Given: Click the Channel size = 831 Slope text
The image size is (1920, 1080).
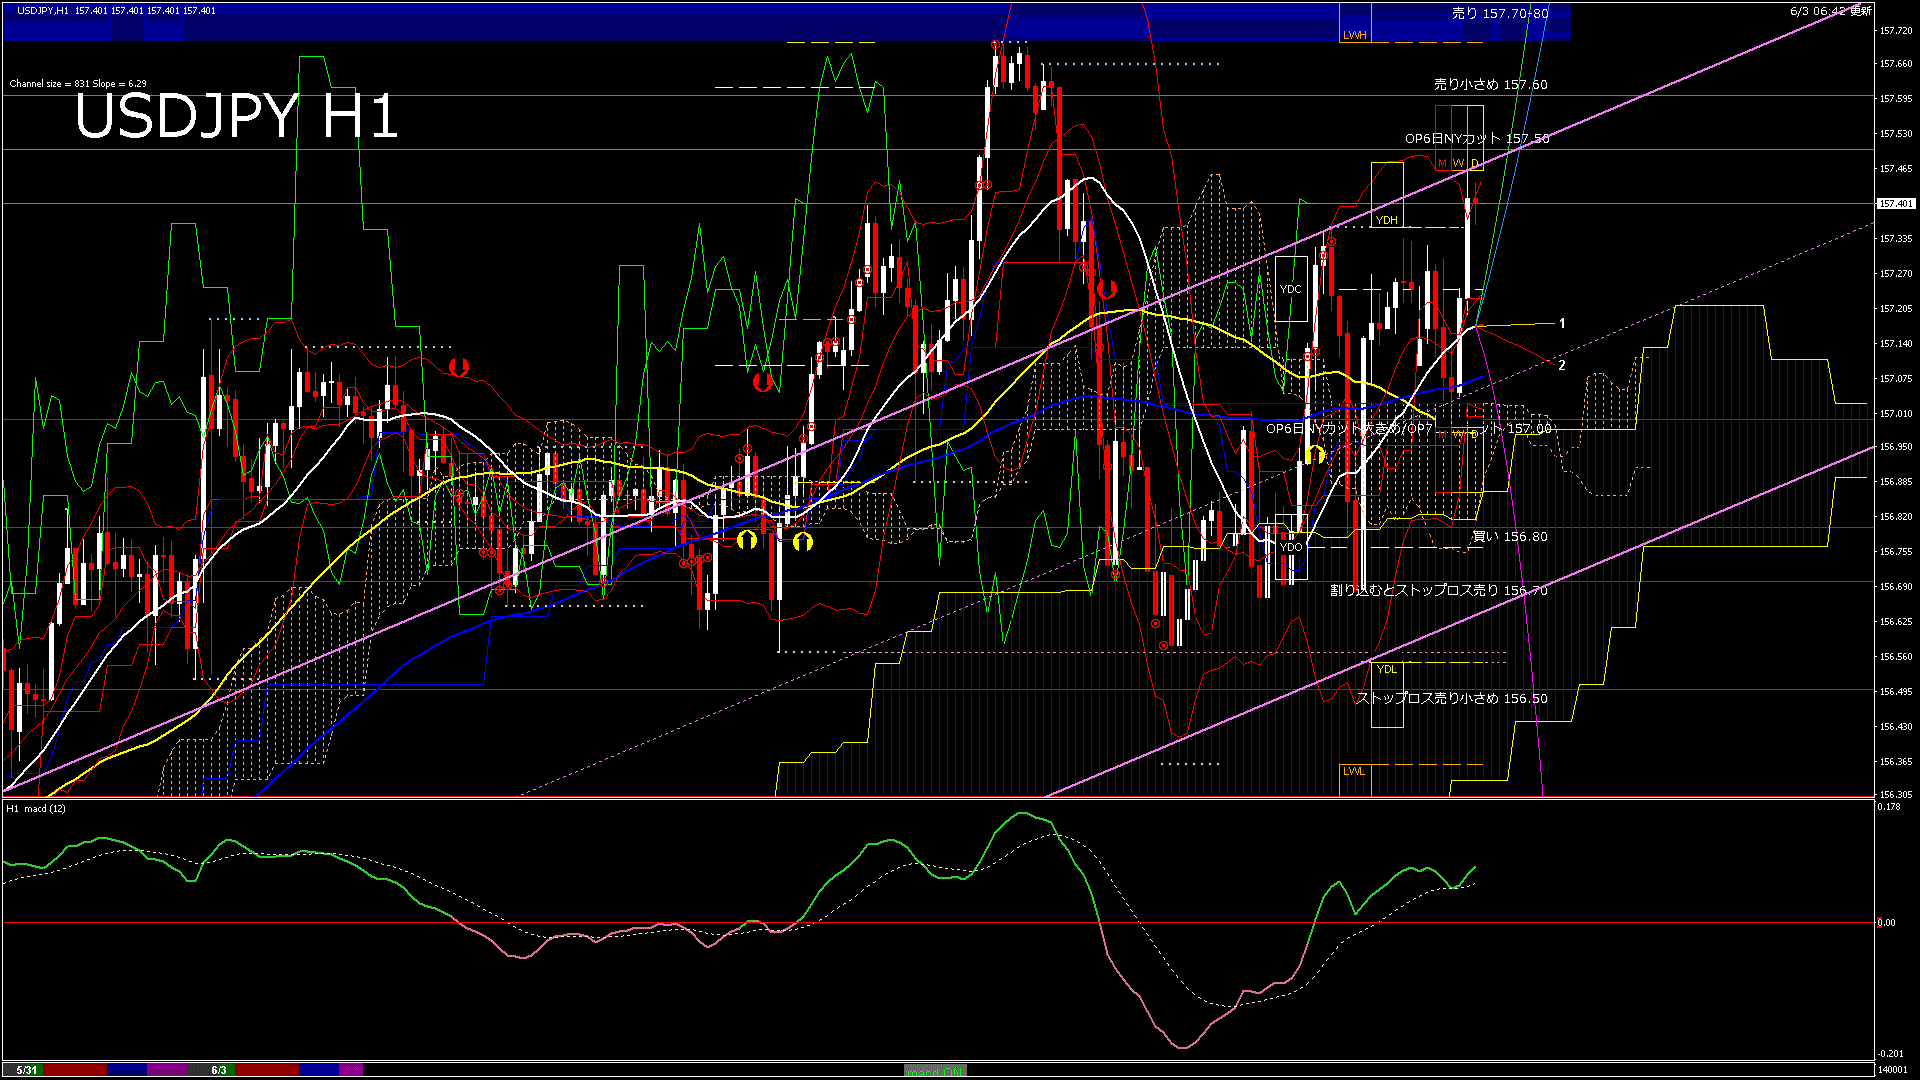Looking at the screenshot, I should 78,84.
